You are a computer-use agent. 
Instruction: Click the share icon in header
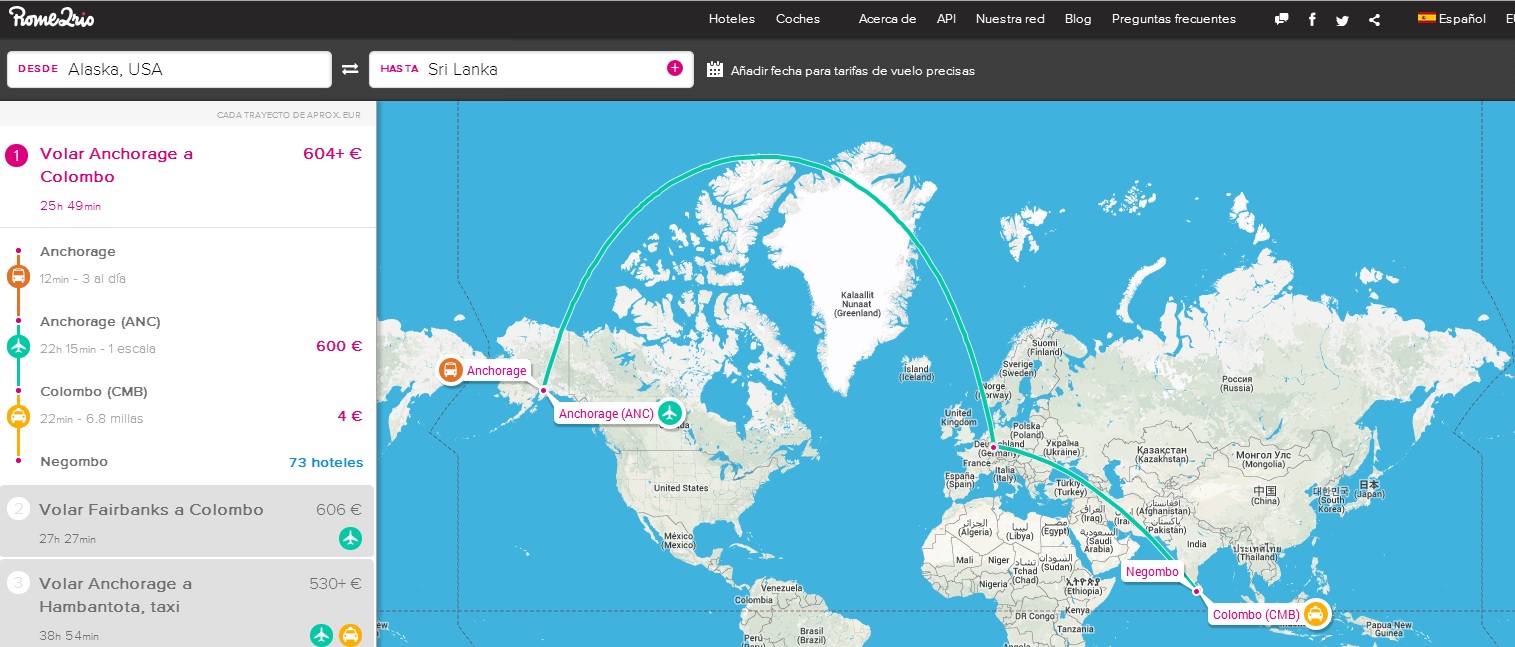coord(1375,19)
